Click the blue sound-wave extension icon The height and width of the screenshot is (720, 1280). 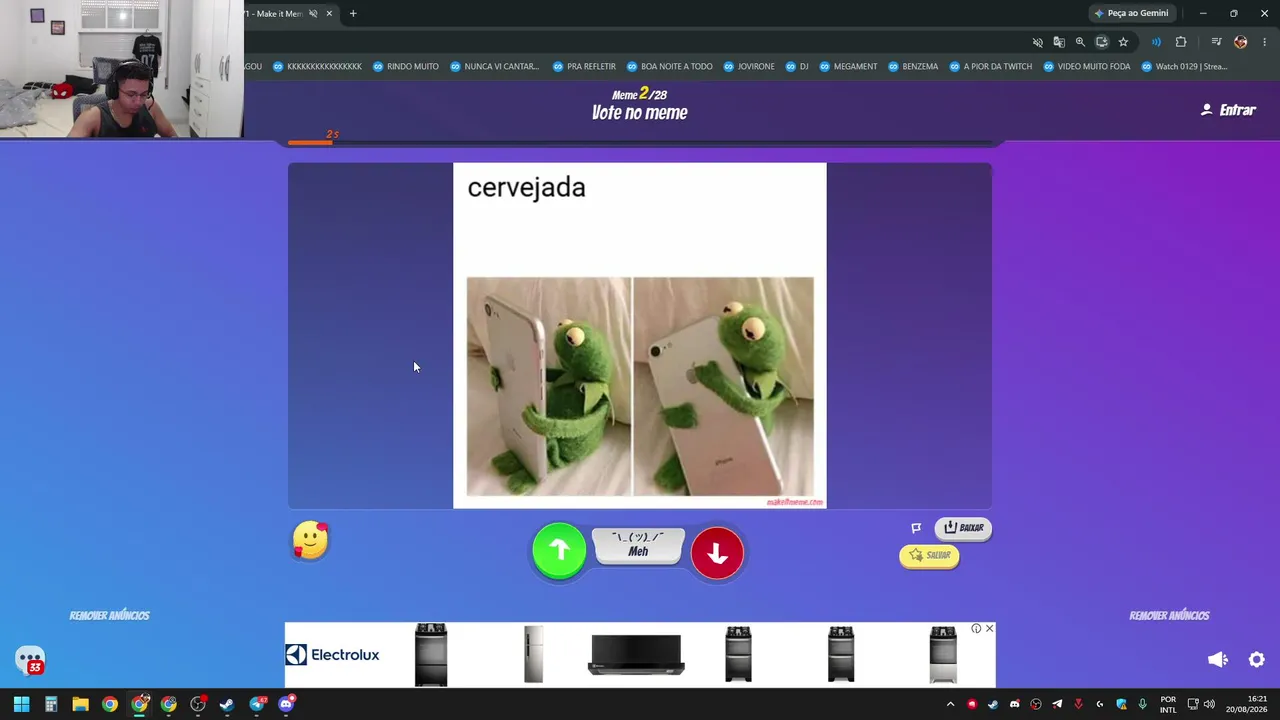pos(1156,42)
